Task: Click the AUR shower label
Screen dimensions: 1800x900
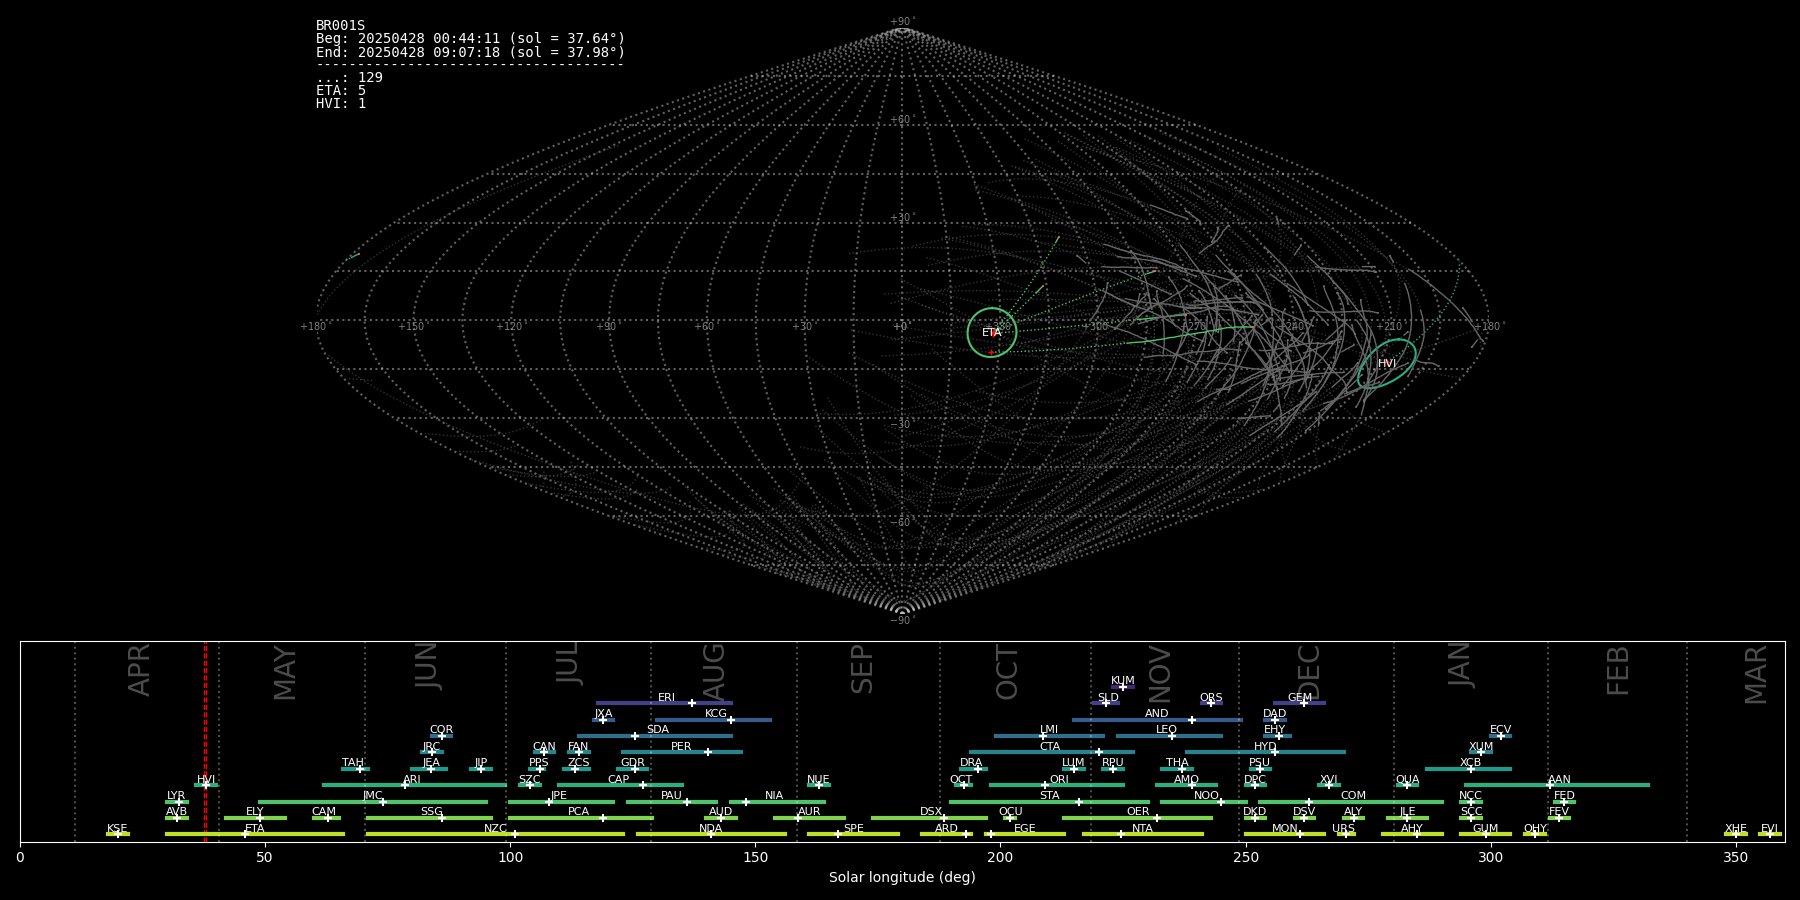Action: (809, 812)
